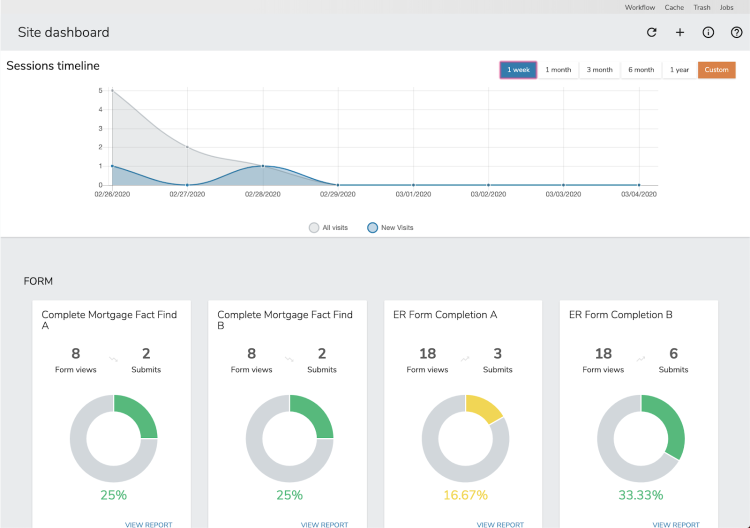Image resolution: width=750 pixels, height=528 pixels.
Task: Open the help question mark icon
Action: click(x=737, y=33)
